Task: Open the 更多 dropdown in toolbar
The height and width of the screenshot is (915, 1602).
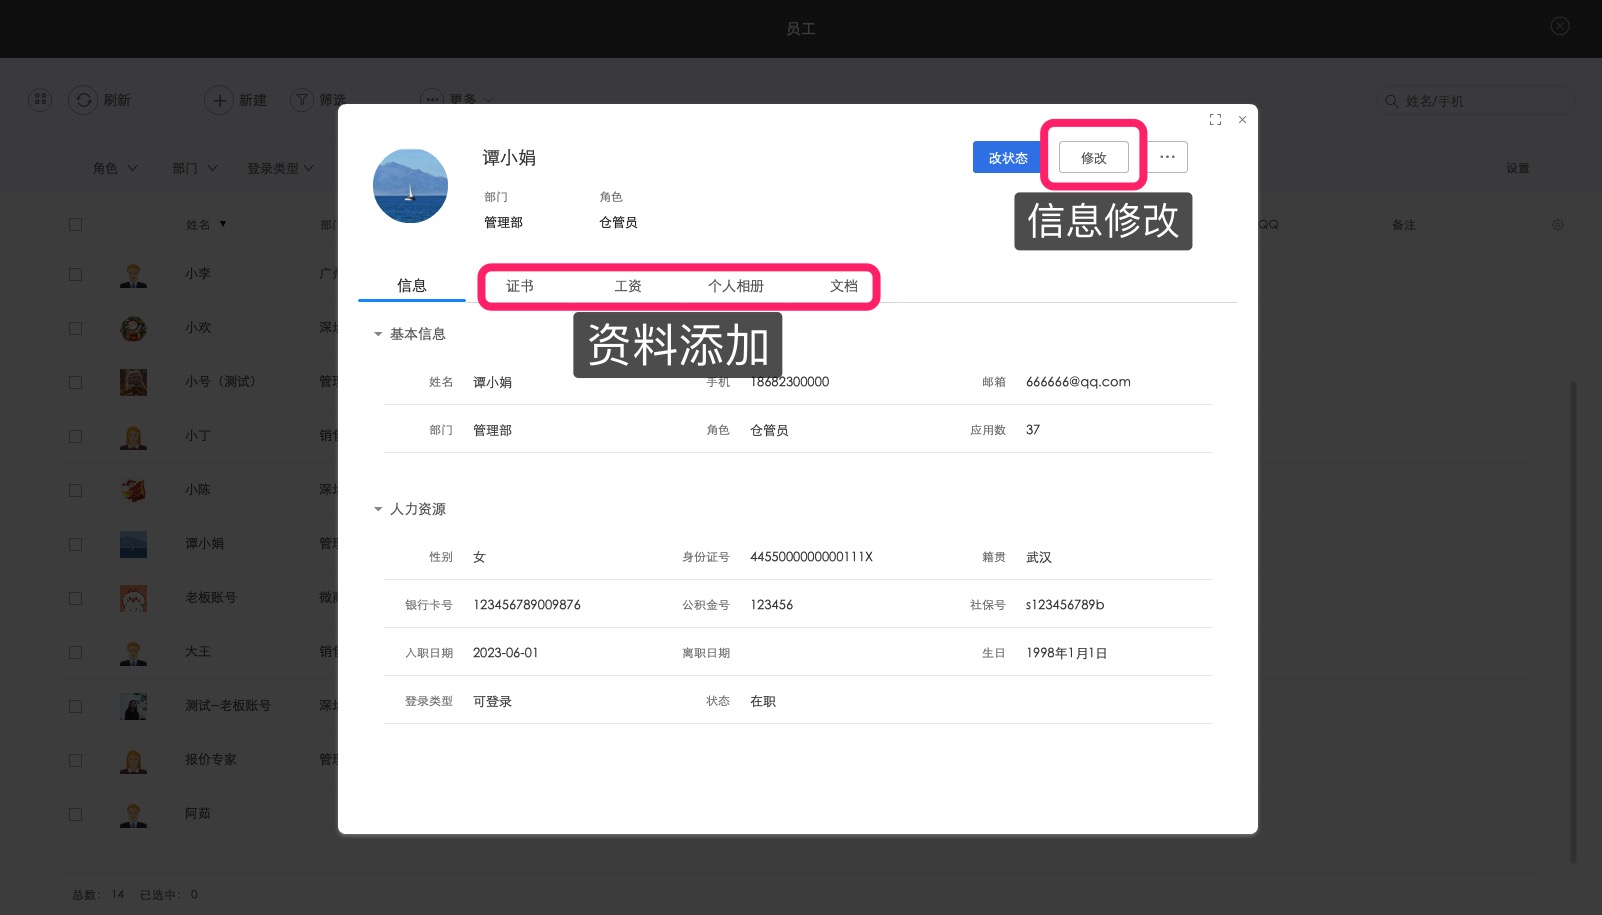Action: point(458,100)
